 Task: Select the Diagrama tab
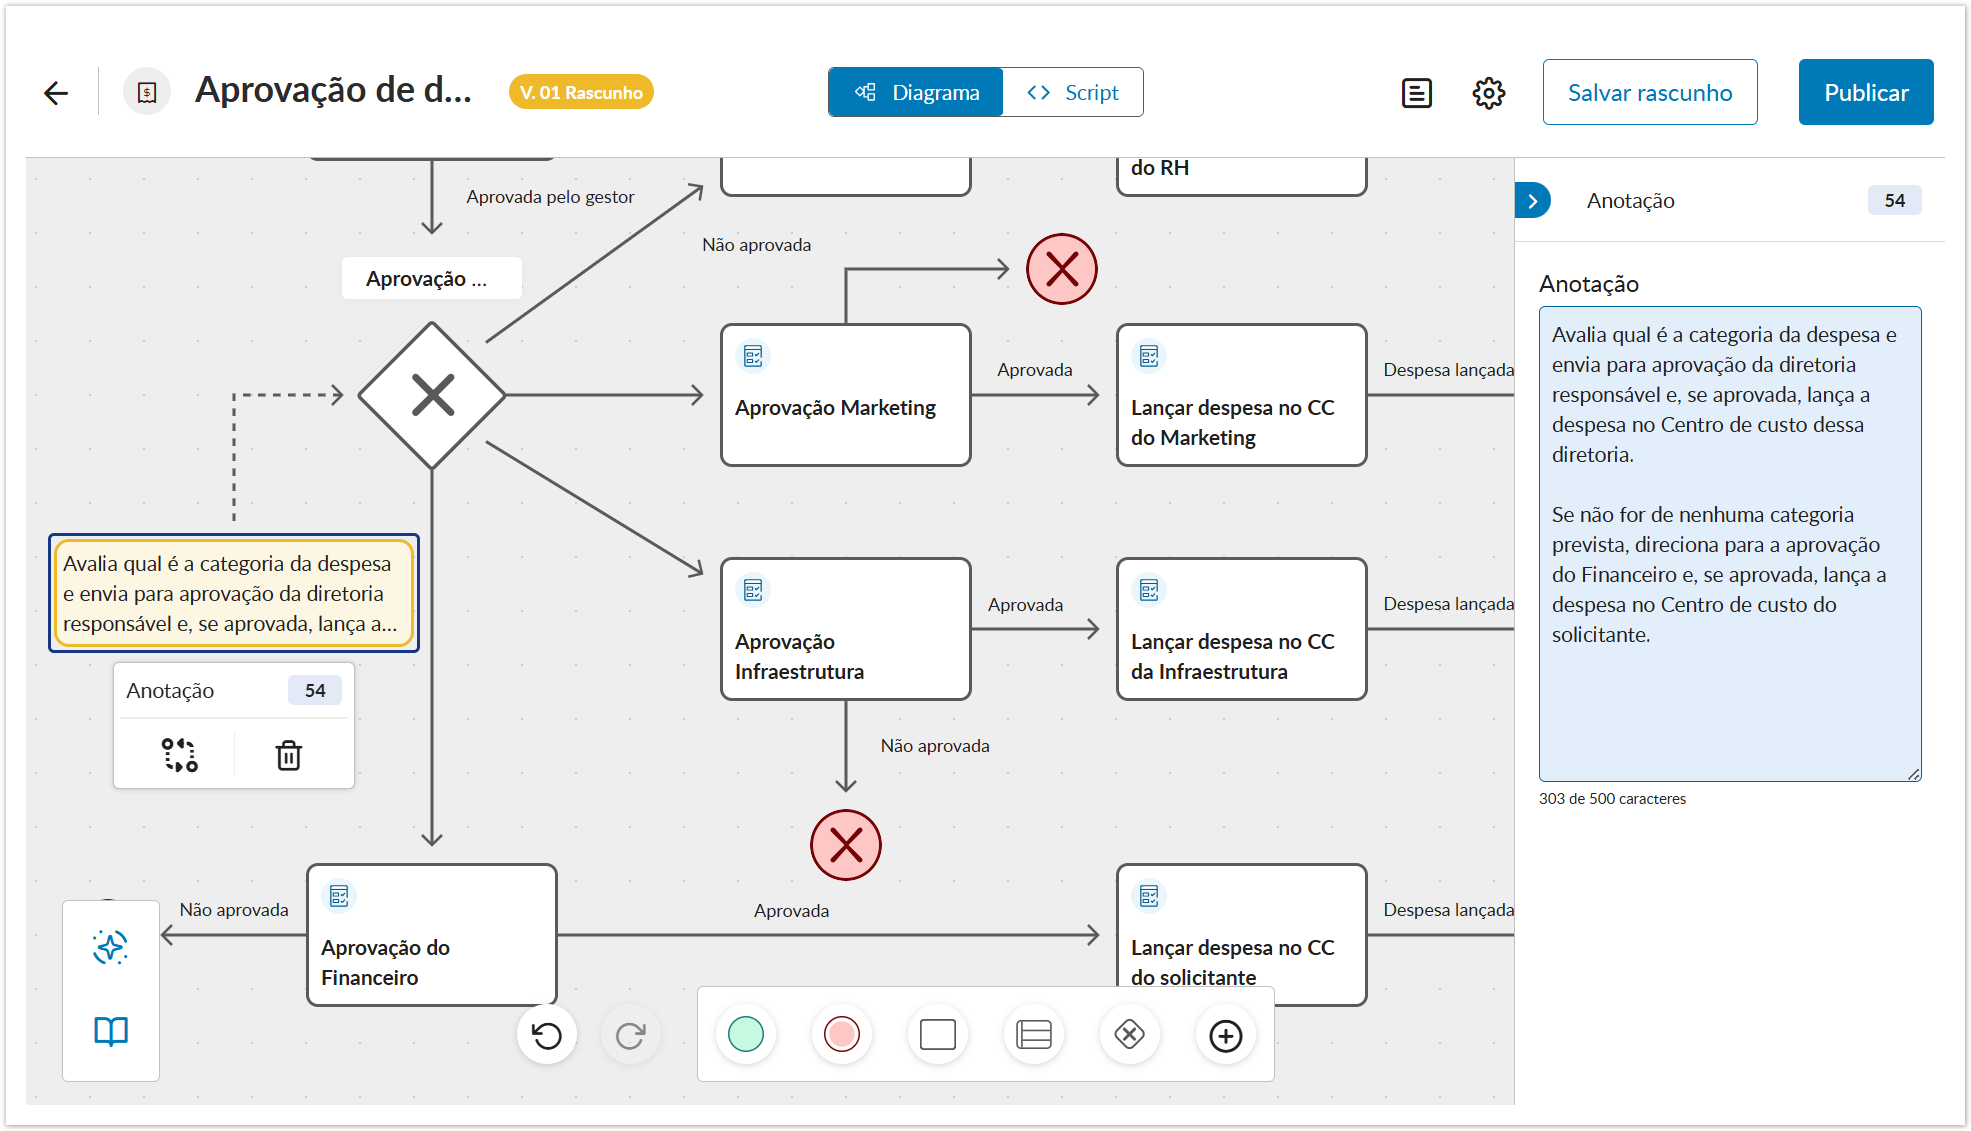tap(916, 93)
